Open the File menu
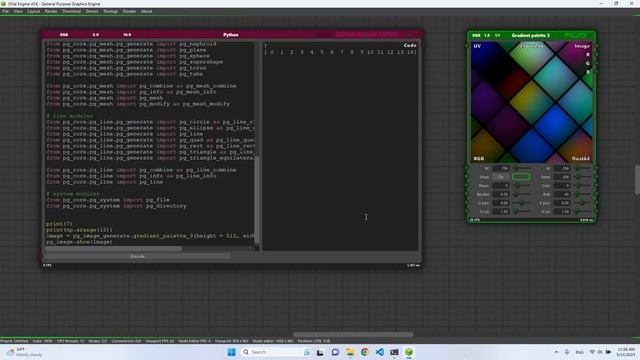This screenshot has width=640, height=360. pos(5,11)
